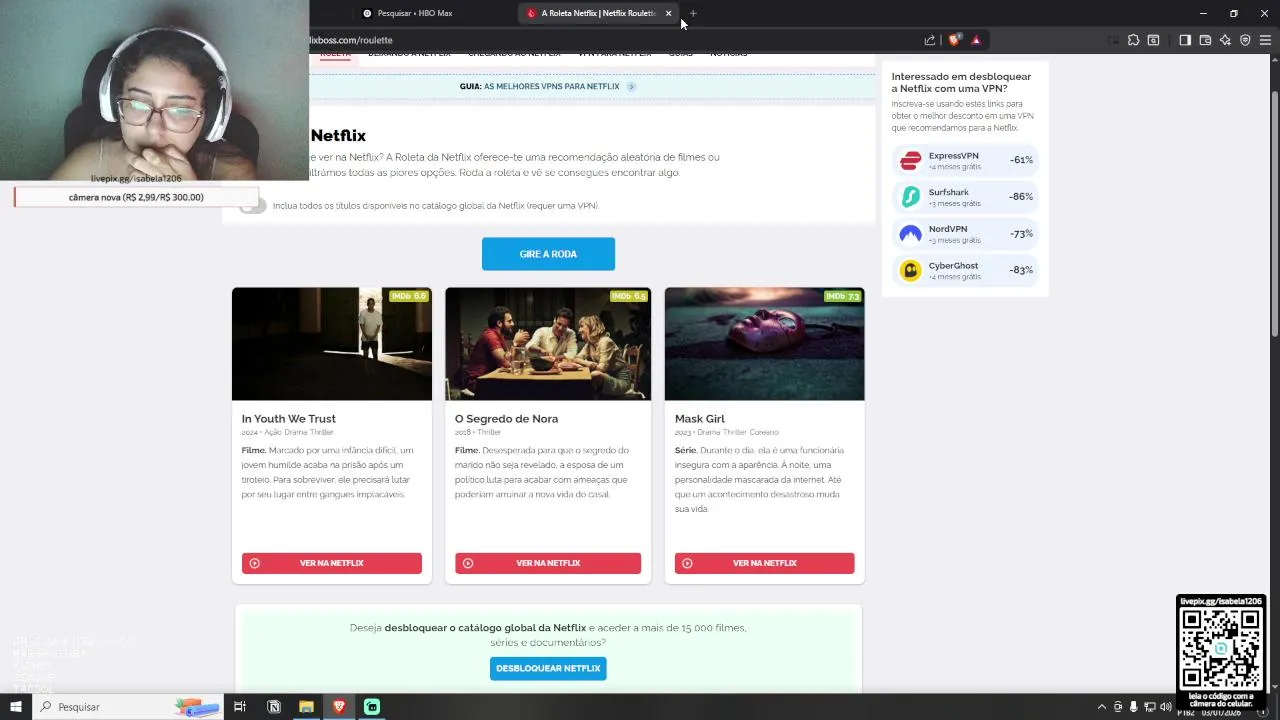Viewport: 1280px width, 720px height.
Task: Click the Brave Rewards triangle icon
Action: (976, 40)
